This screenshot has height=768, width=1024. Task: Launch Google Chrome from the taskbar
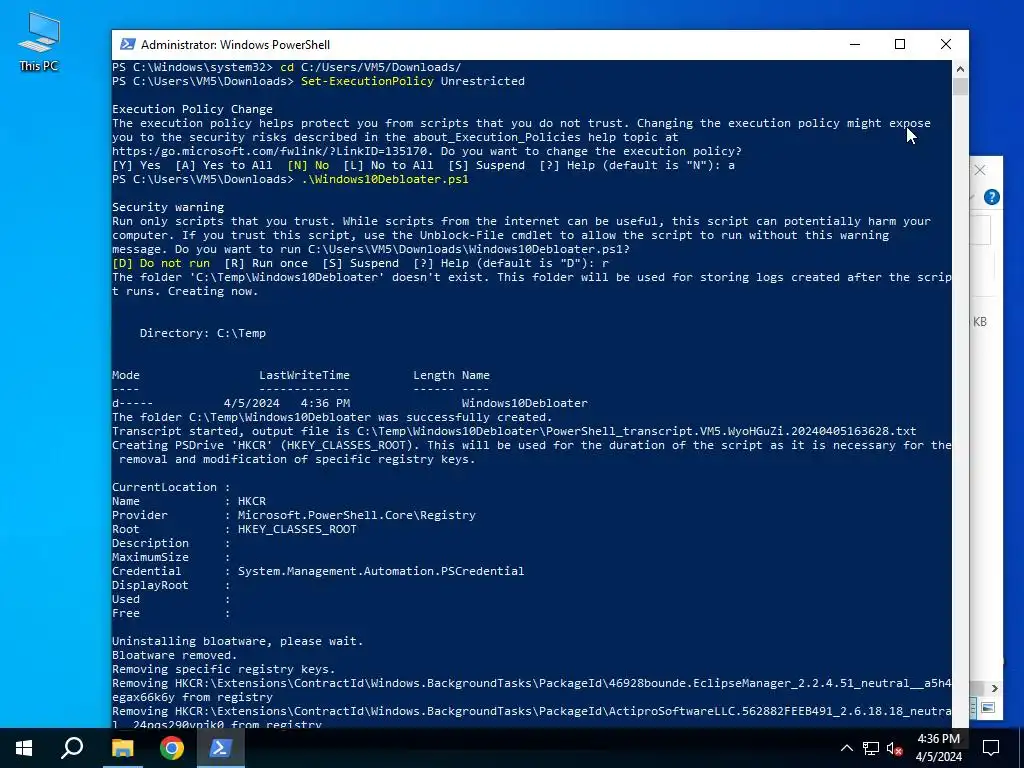(172, 748)
